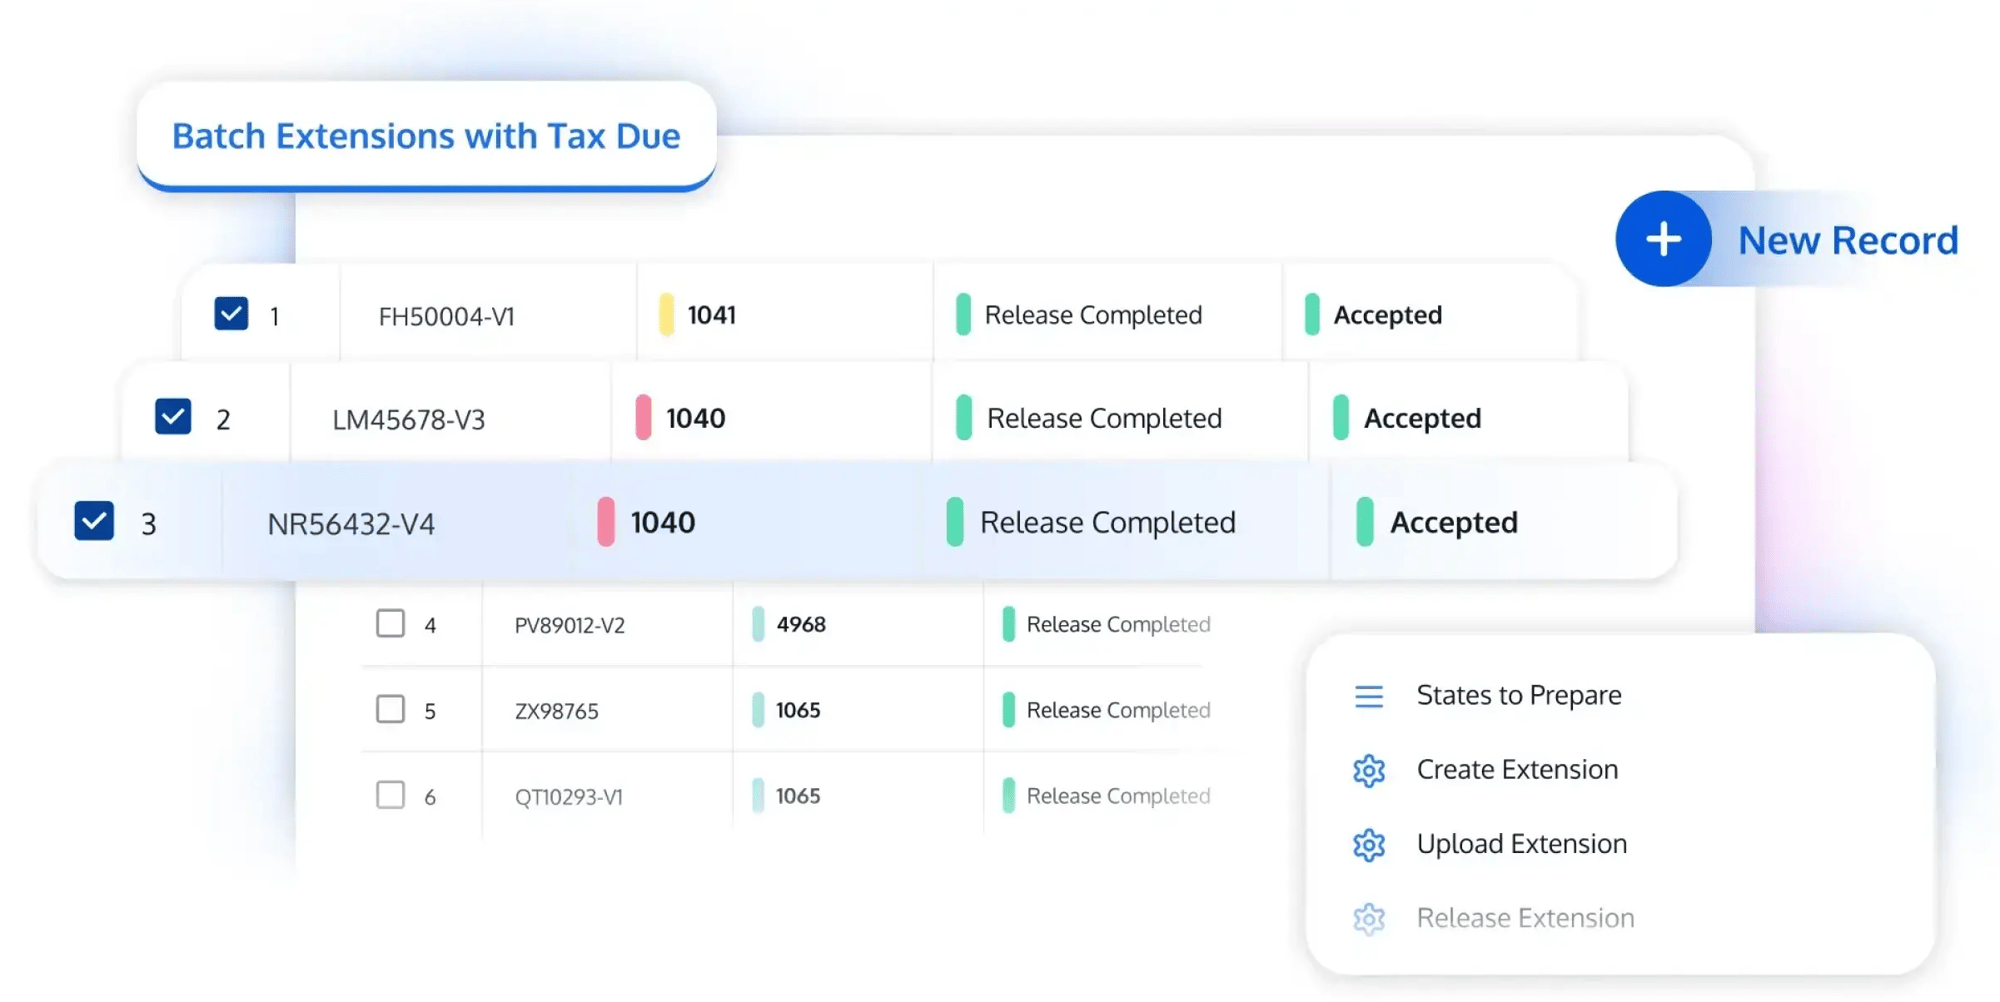
Task: Select the States to Prepare list icon
Action: [x=1367, y=695]
